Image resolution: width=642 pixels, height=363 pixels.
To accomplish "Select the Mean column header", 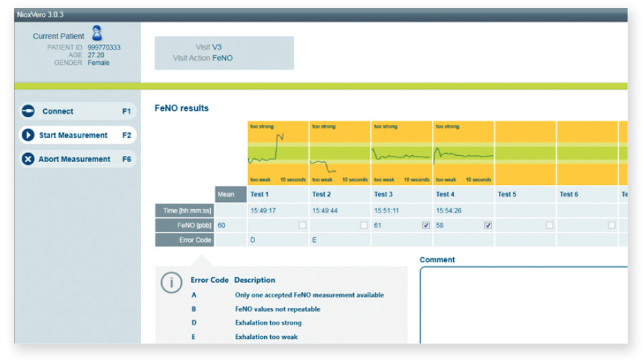I will (x=231, y=194).
